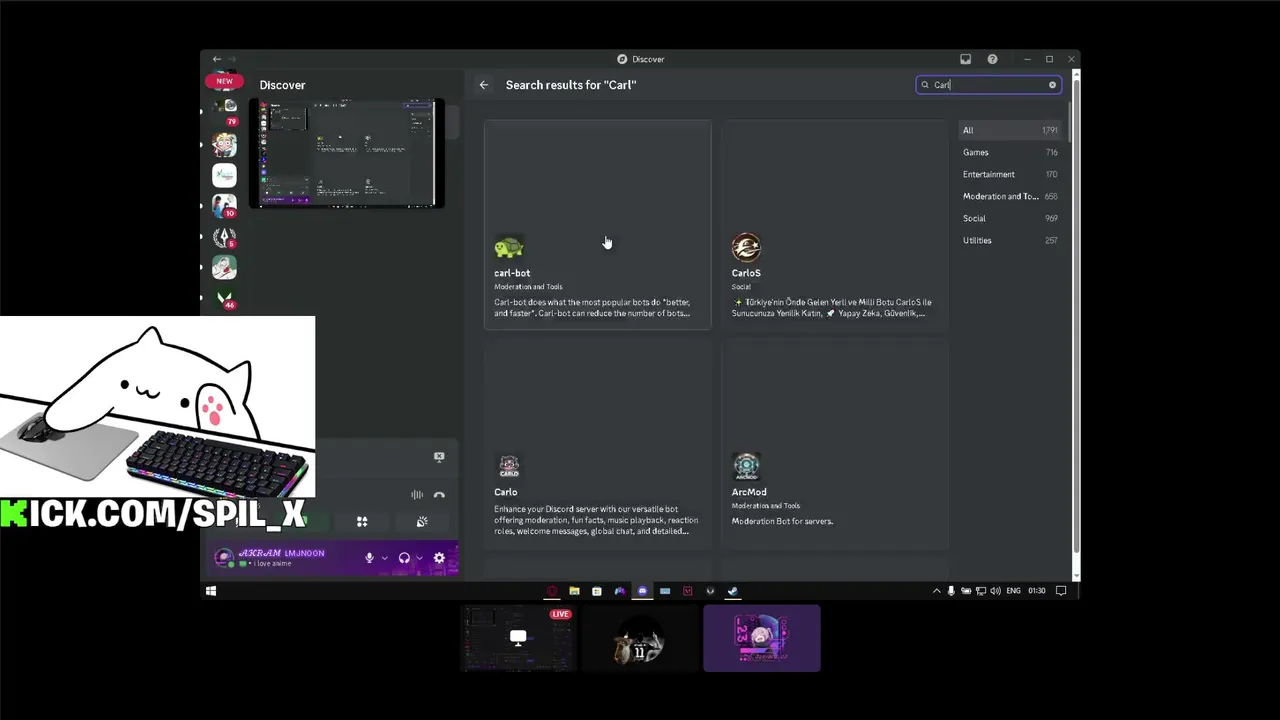This screenshot has height=720, width=1280.
Task: Mute the microphone in the user panel
Action: 369,558
